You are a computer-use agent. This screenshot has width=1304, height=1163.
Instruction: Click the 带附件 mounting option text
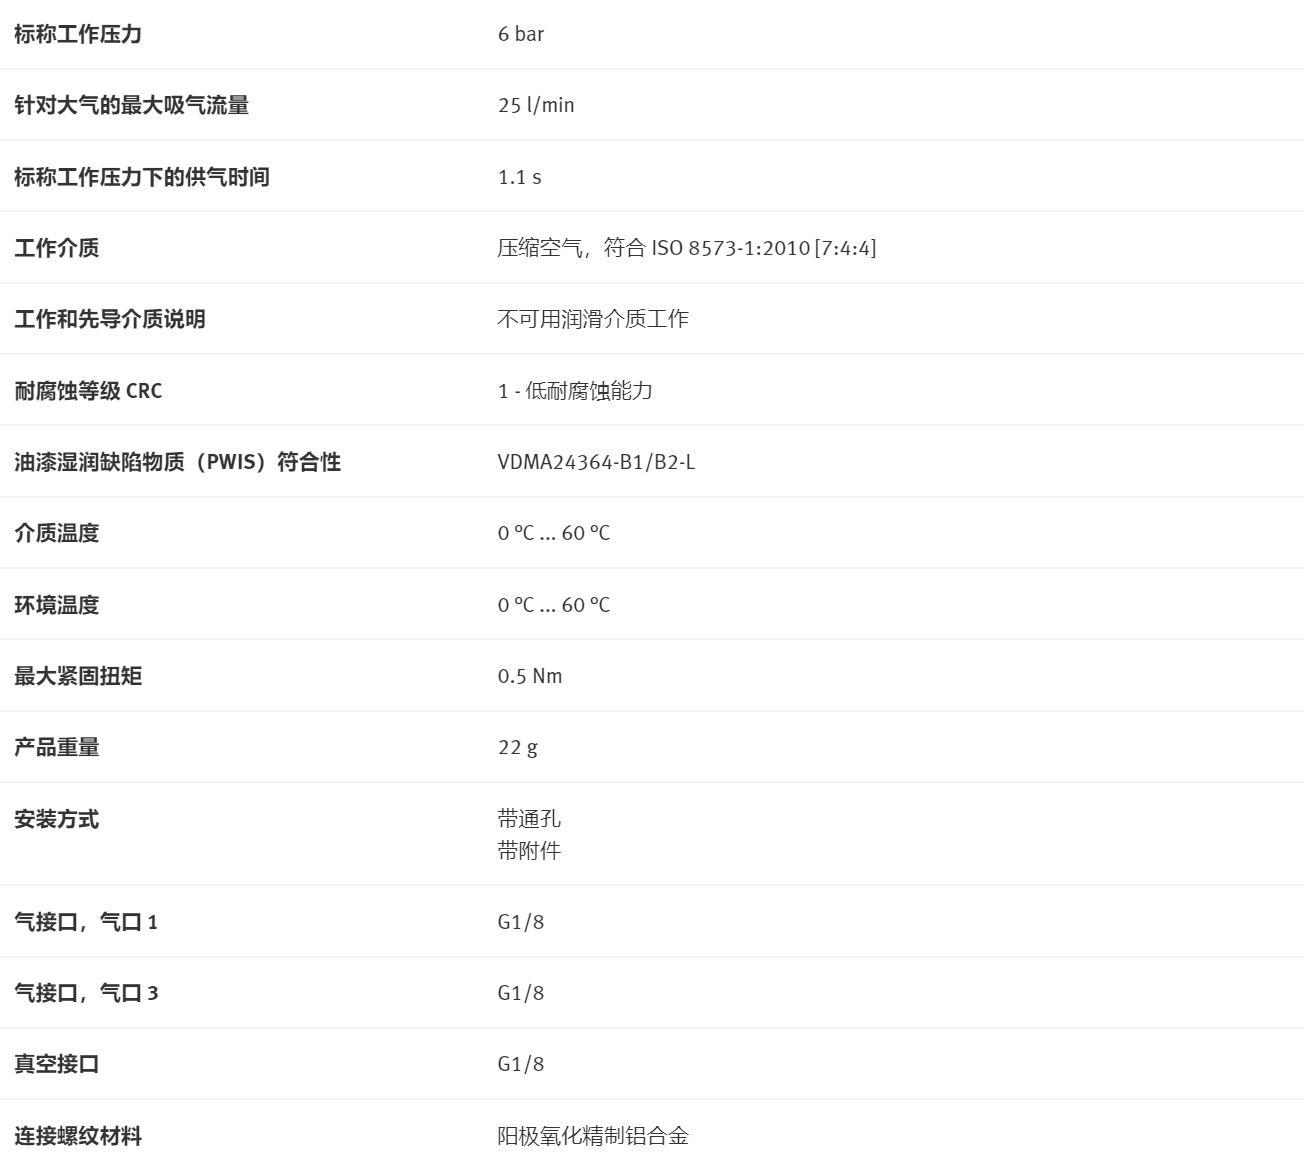pyautogui.click(x=529, y=851)
